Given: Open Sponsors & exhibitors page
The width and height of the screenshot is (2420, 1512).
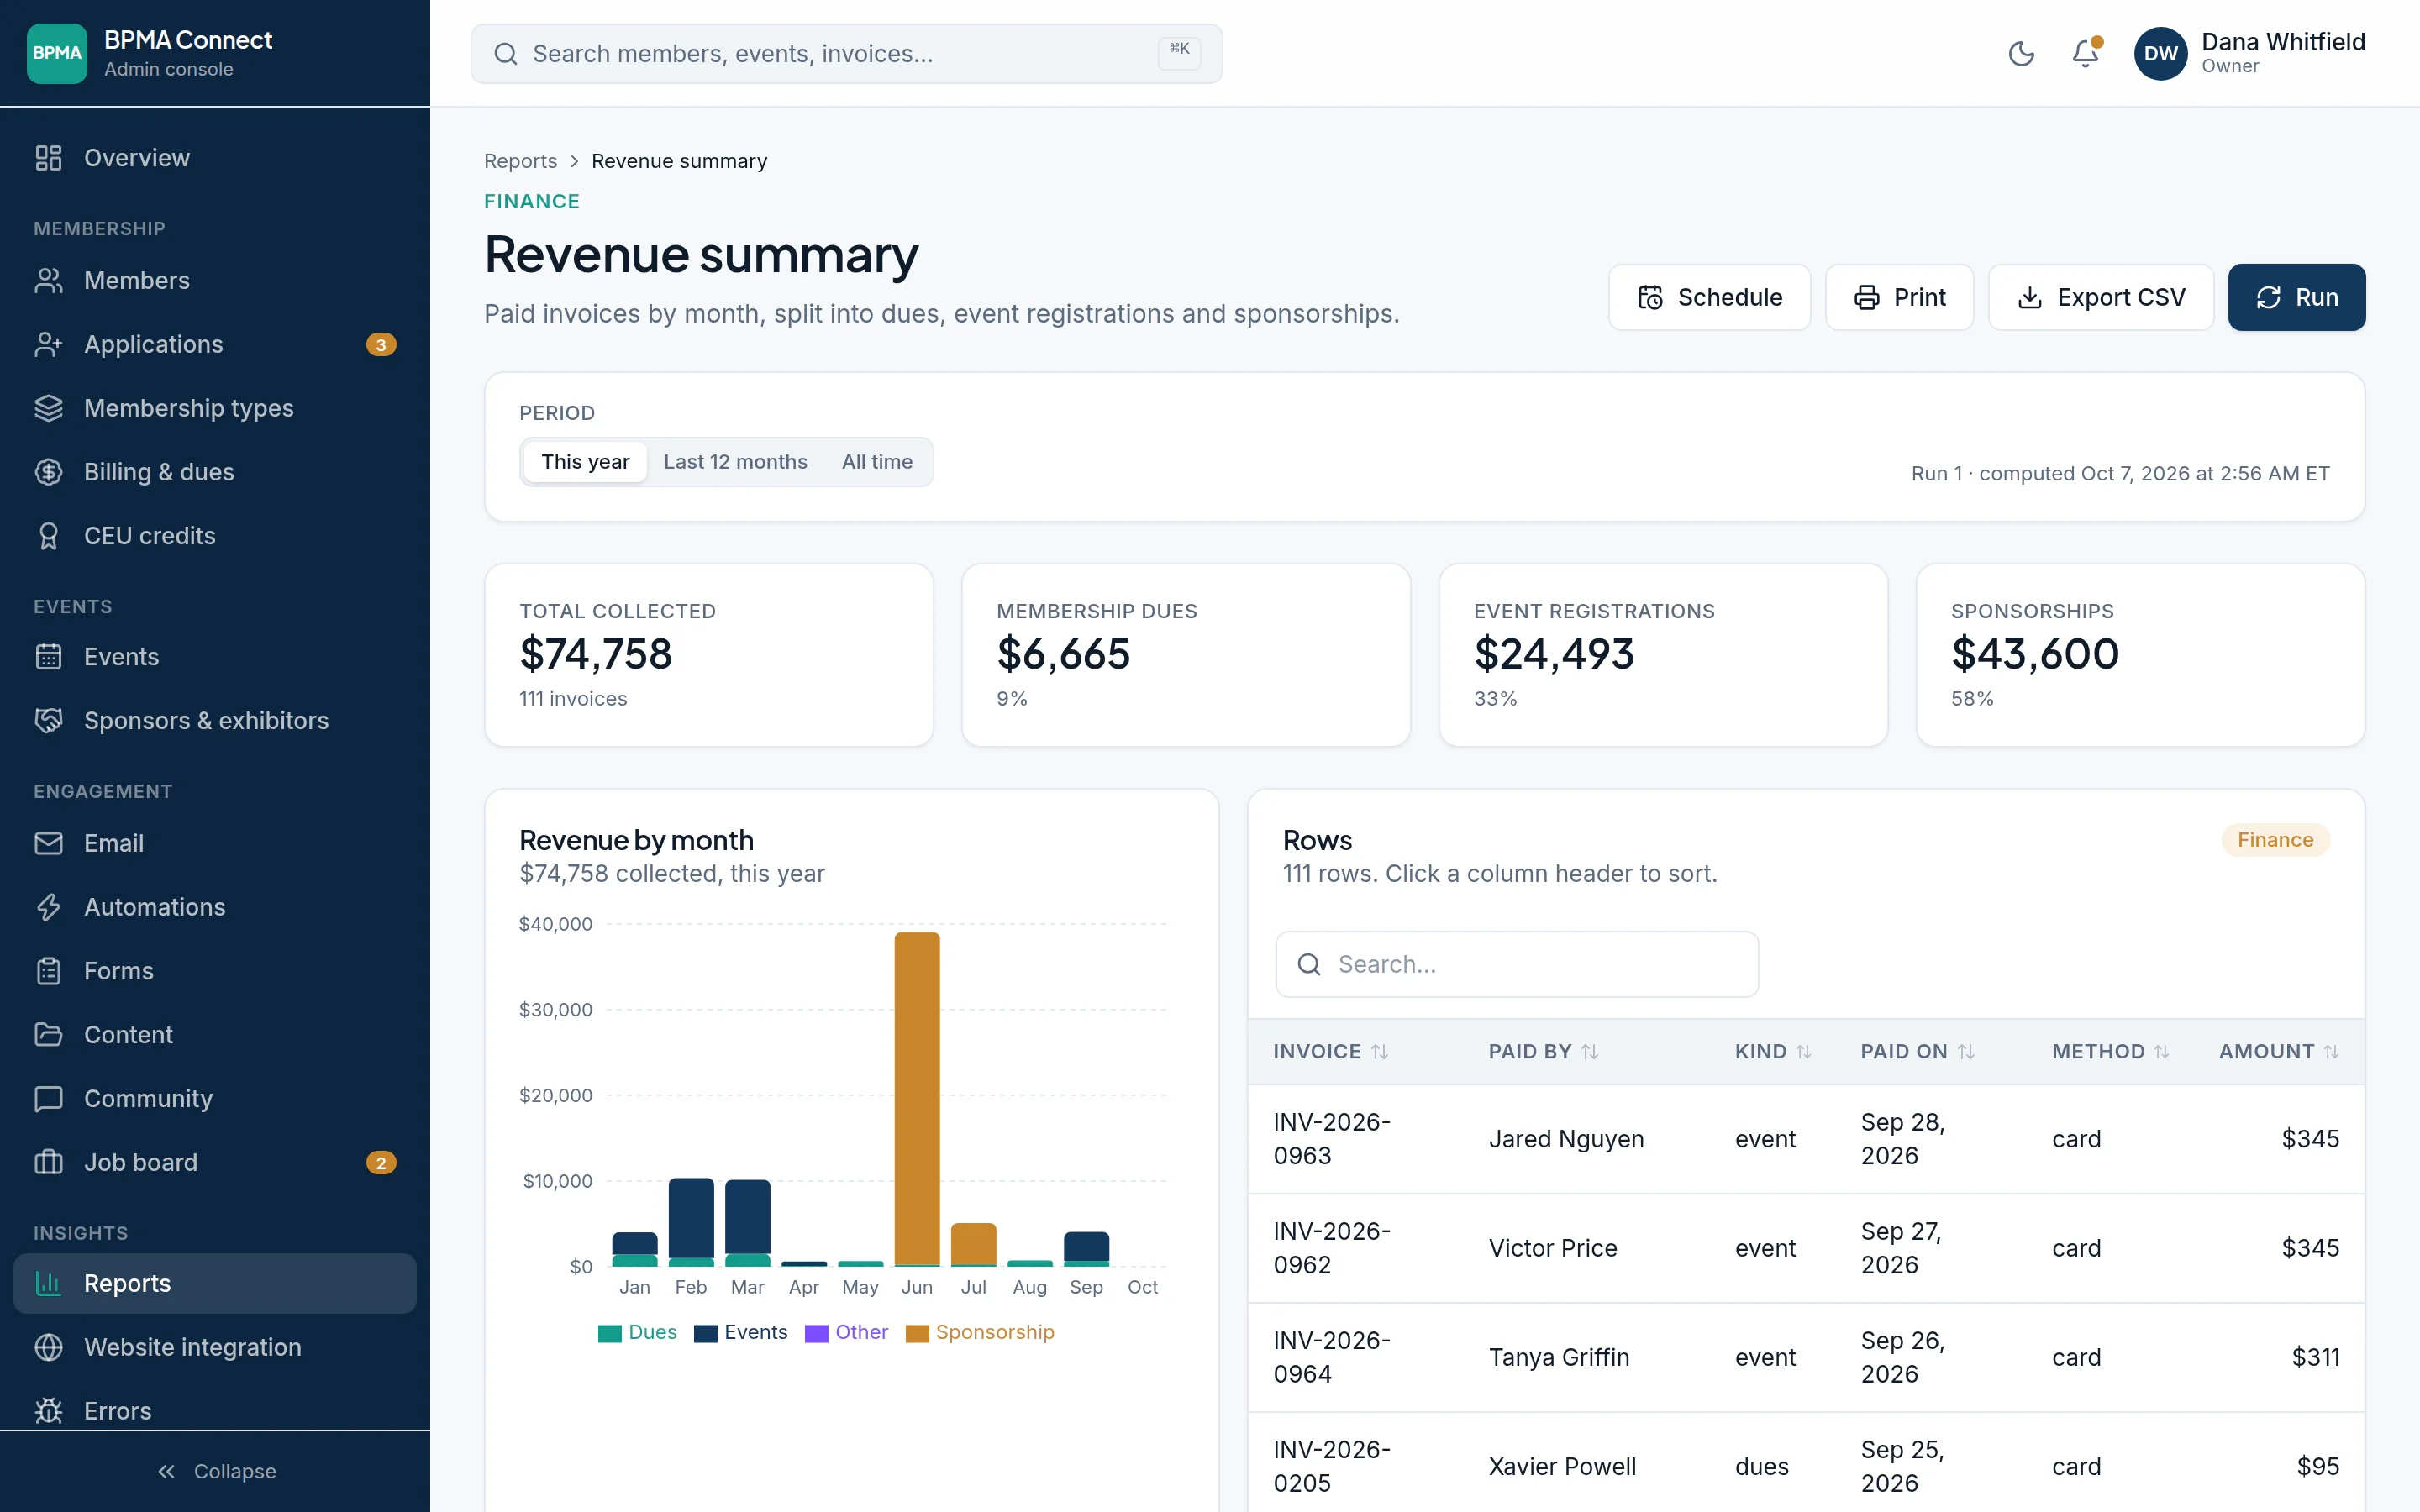Looking at the screenshot, I should click(x=215, y=721).
